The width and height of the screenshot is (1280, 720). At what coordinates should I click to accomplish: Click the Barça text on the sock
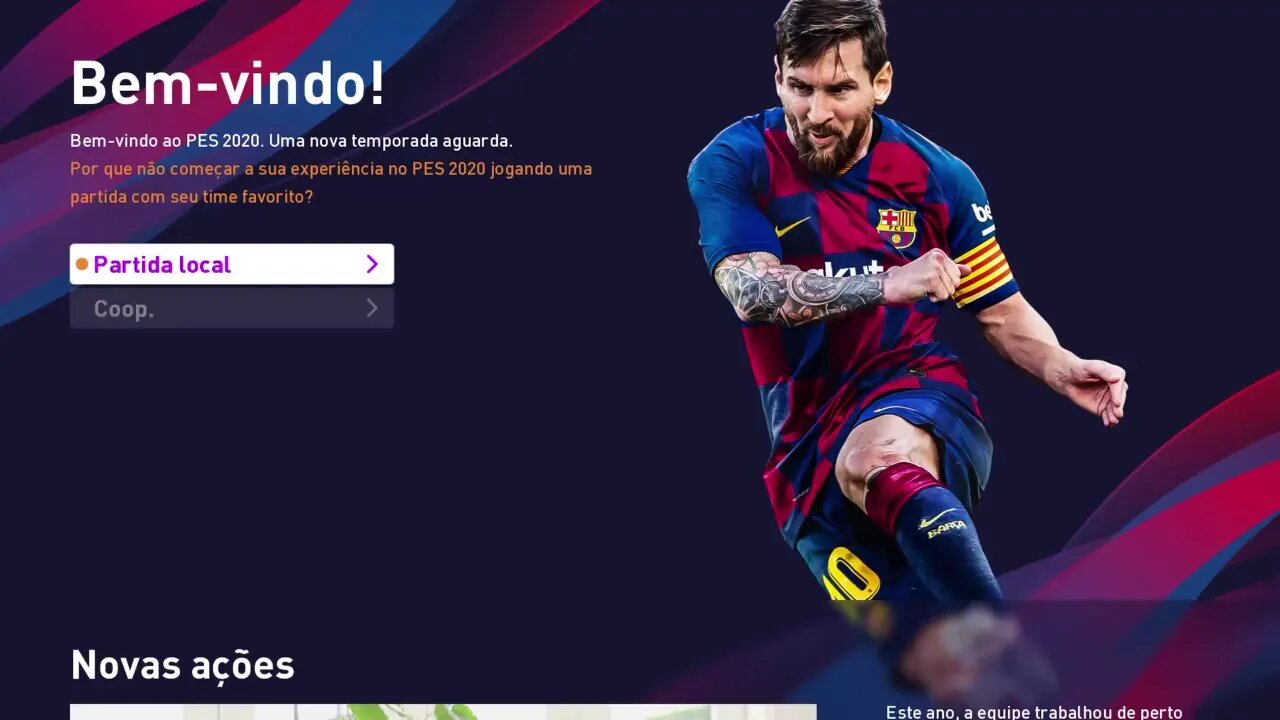[x=946, y=530]
